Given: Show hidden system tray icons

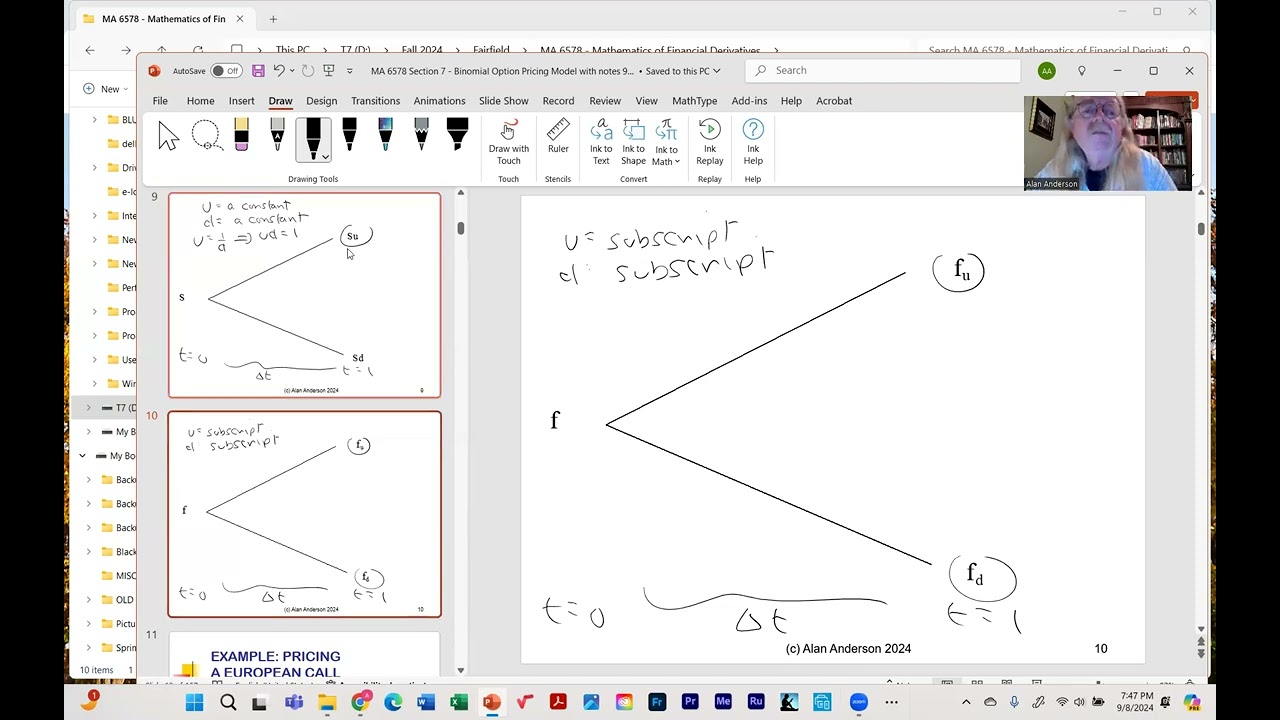Looking at the screenshot, I should 966,702.
